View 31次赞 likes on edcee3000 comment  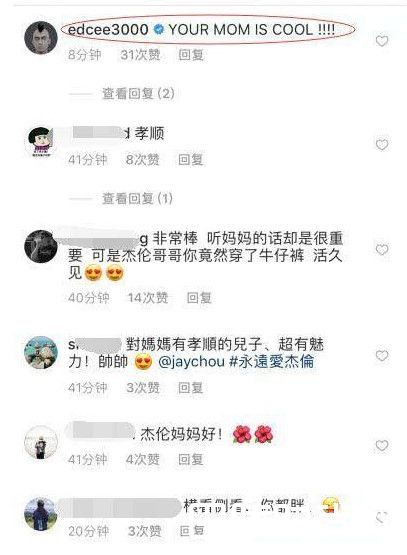141,55
